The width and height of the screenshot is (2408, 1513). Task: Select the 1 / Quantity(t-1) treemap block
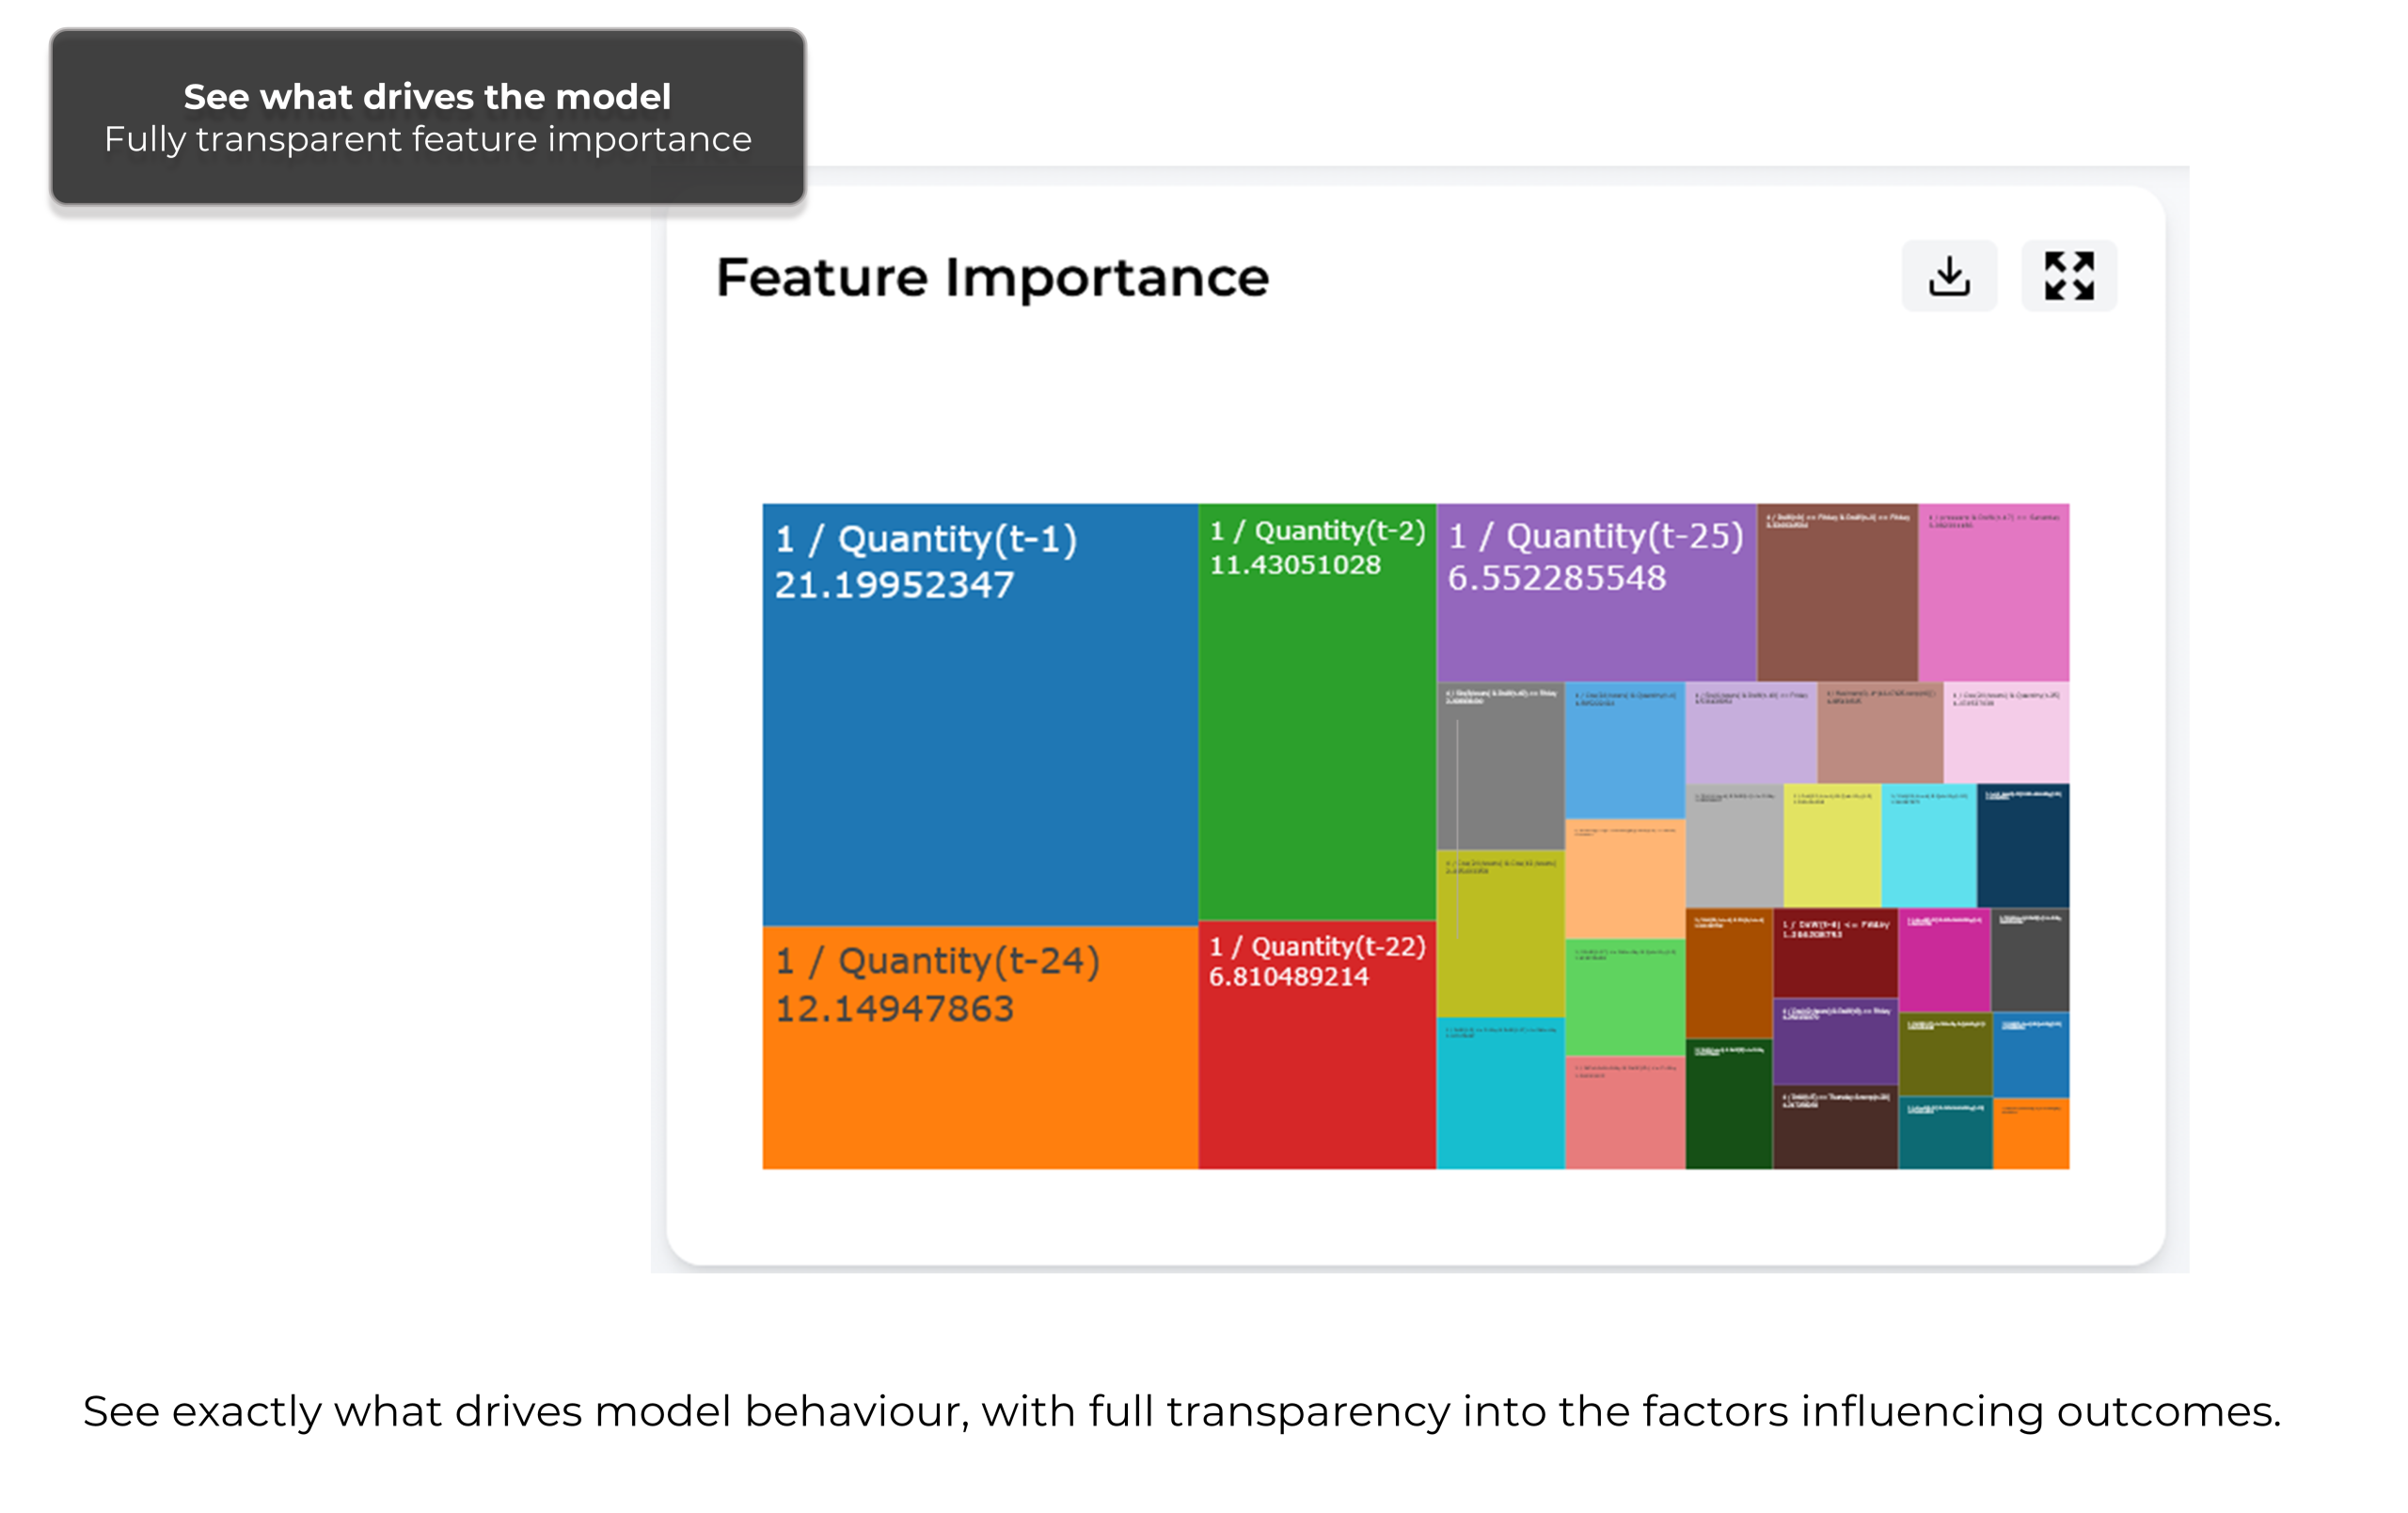point(980,714)
